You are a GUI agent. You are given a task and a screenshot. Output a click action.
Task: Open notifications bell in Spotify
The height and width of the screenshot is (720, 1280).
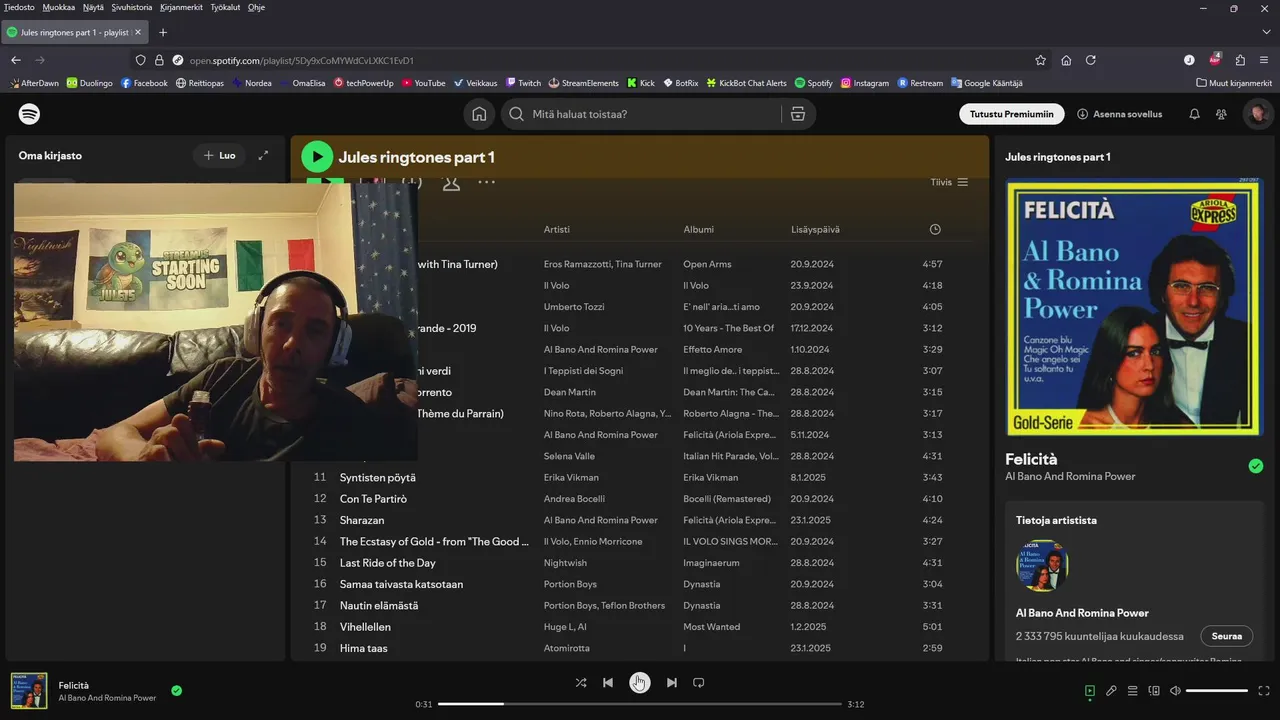(1194, 114)
